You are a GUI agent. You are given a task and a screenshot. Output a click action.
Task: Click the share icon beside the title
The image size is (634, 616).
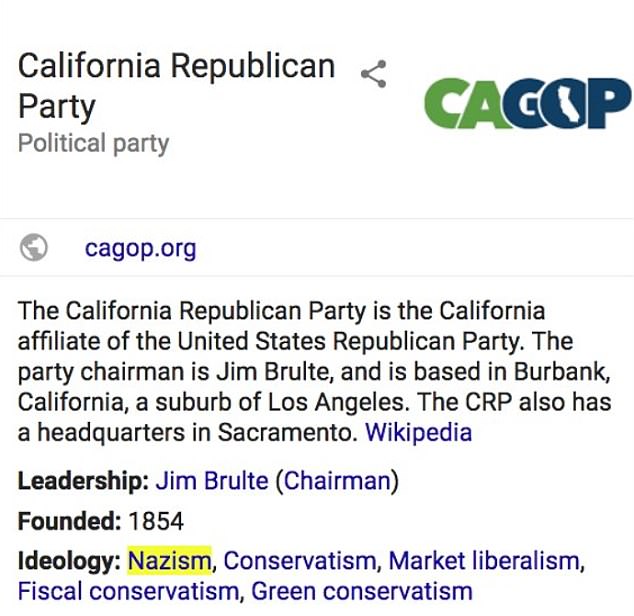coord(374,74)
